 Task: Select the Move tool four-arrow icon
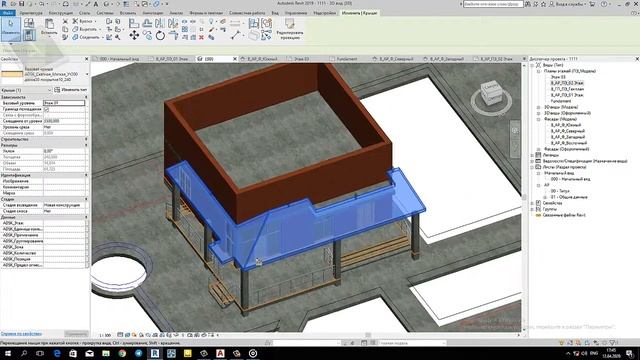point(134,36)
